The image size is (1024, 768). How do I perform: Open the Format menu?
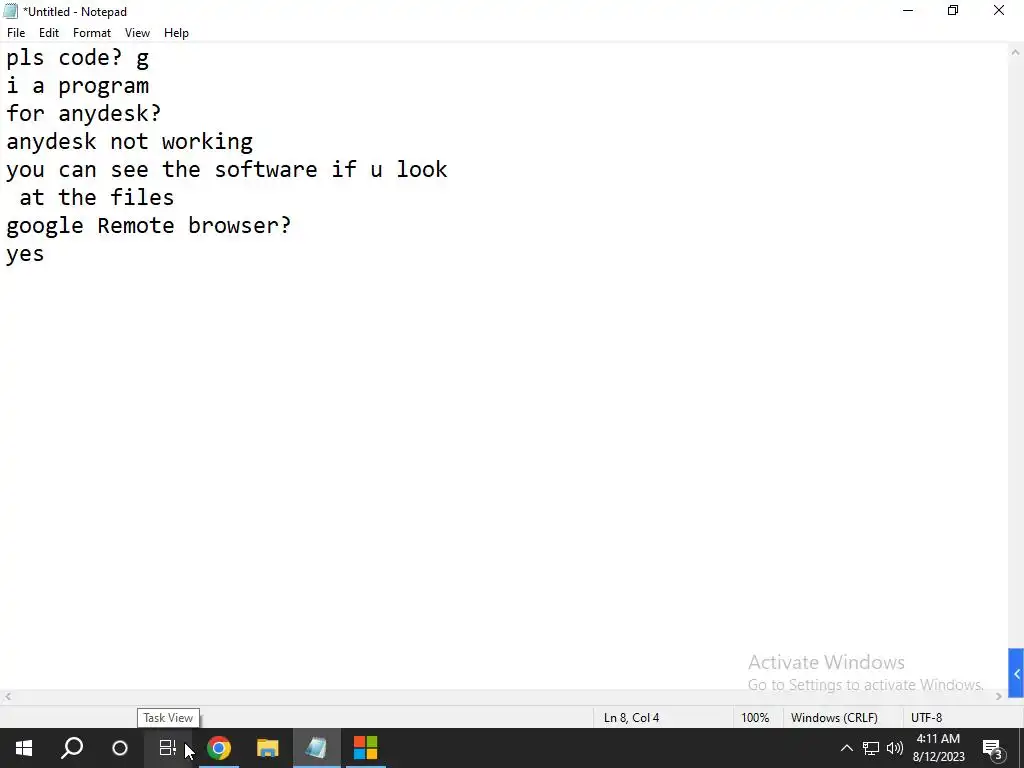(91, 33)
